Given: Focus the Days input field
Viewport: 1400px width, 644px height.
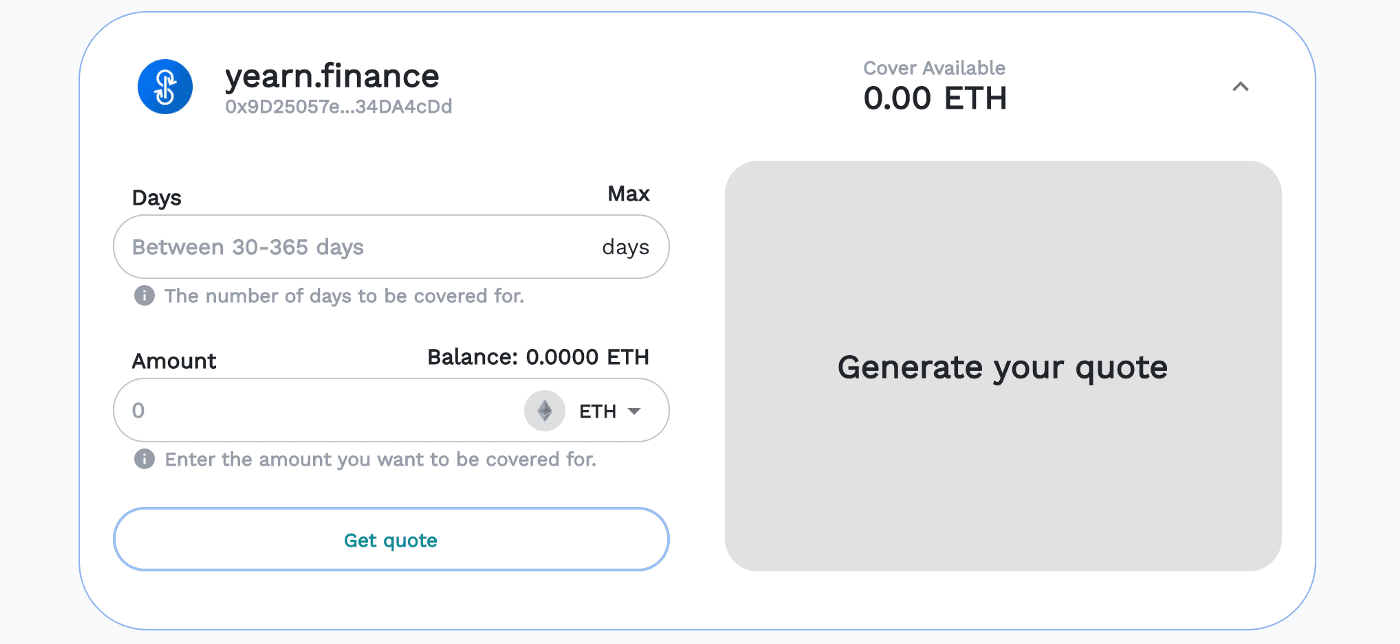Looking at the screenshot, I should [350, 247].
